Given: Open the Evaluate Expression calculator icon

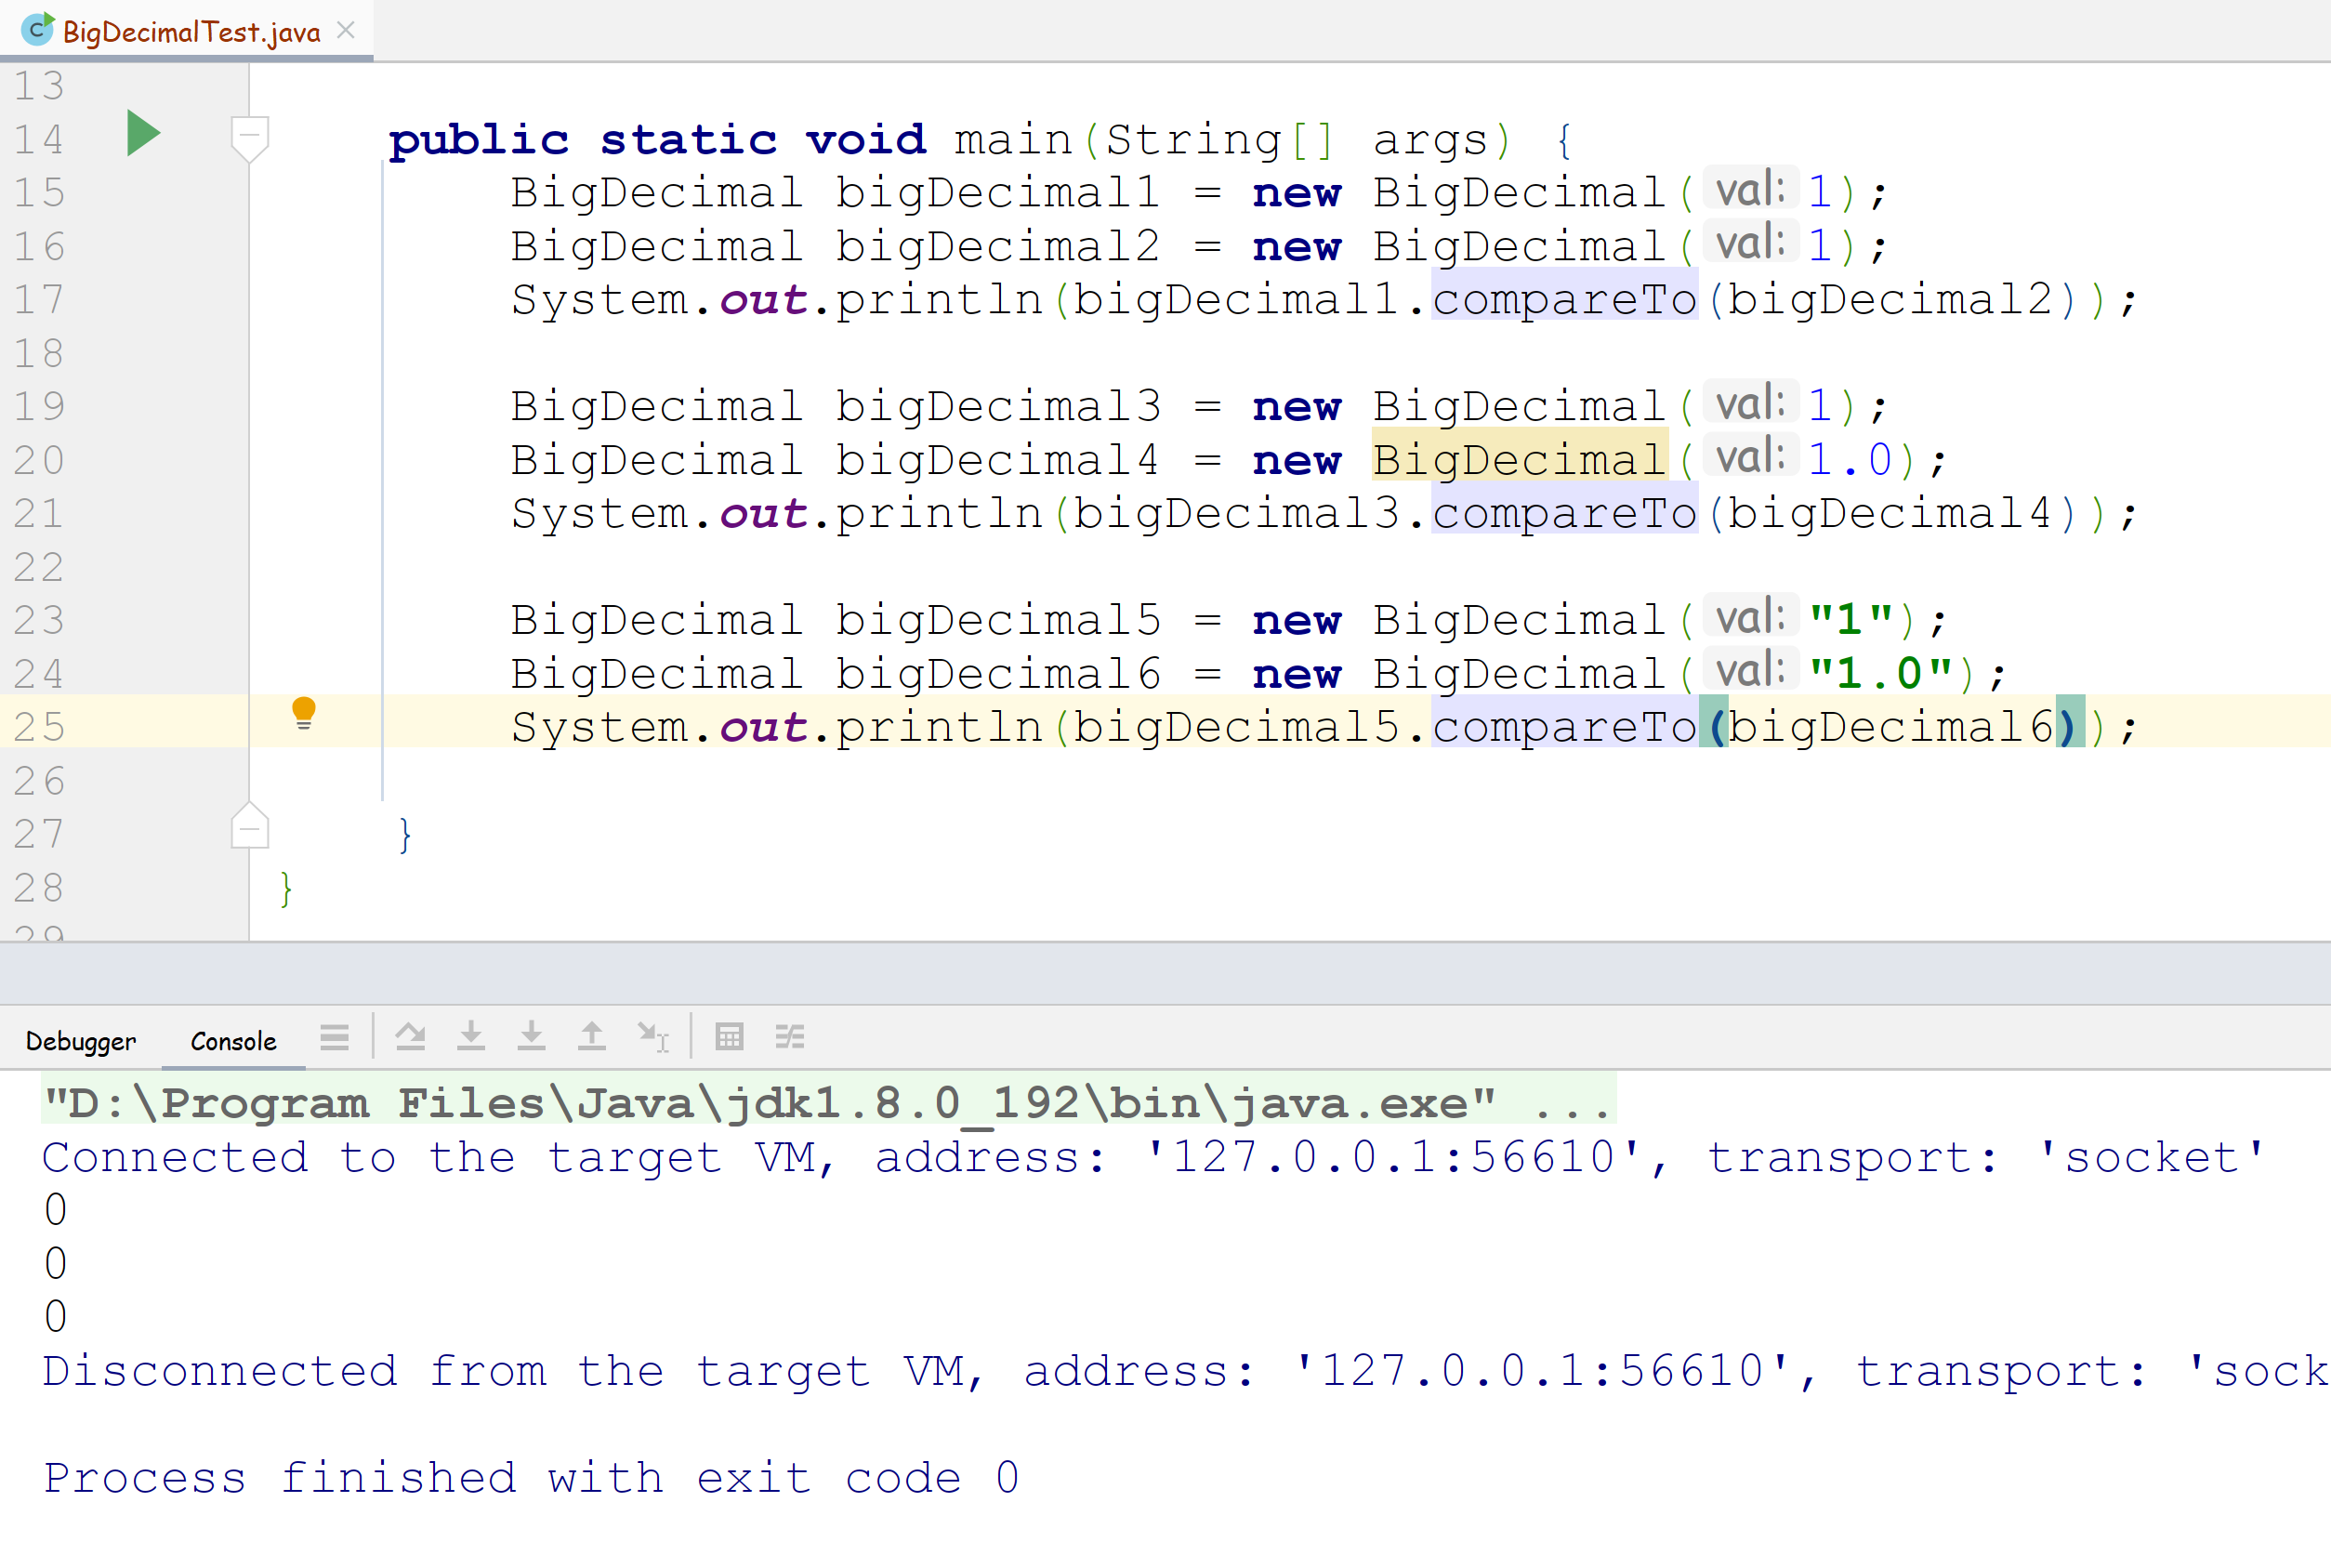Looking at the screenshot, I should (x=729, y=1037).
